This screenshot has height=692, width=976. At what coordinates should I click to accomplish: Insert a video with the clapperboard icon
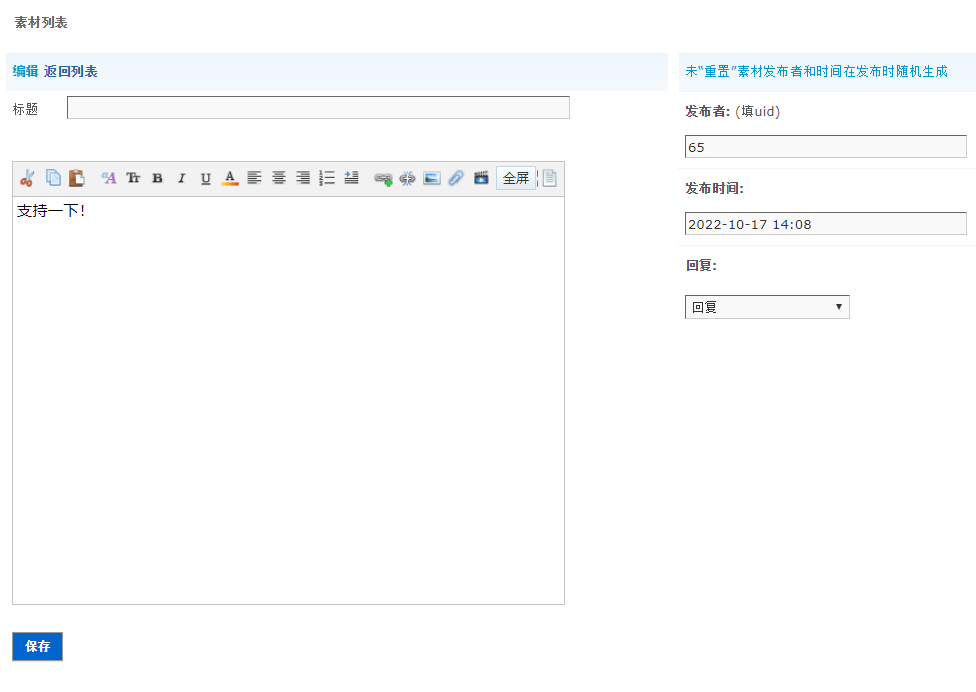click(x=481, y=178)
